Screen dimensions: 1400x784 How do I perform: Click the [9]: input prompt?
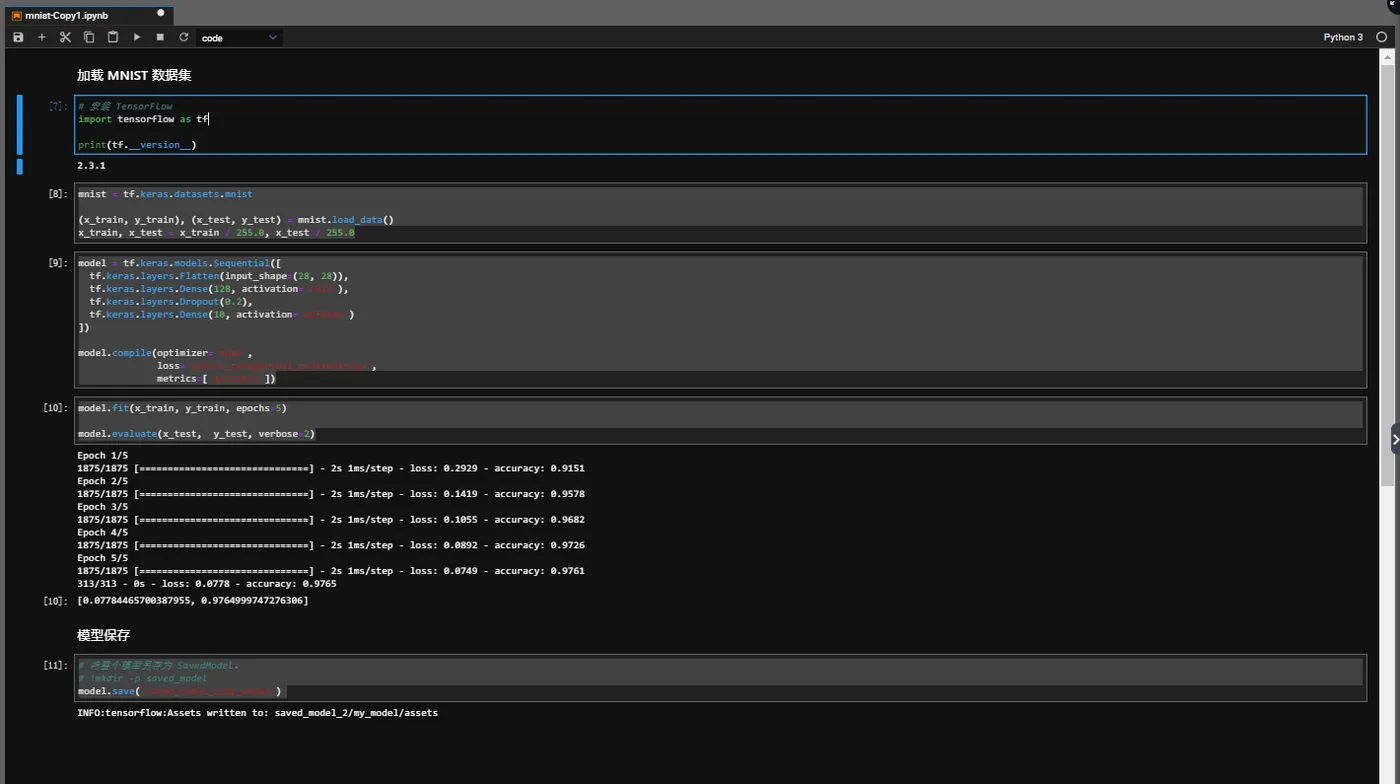pos(58,263)
